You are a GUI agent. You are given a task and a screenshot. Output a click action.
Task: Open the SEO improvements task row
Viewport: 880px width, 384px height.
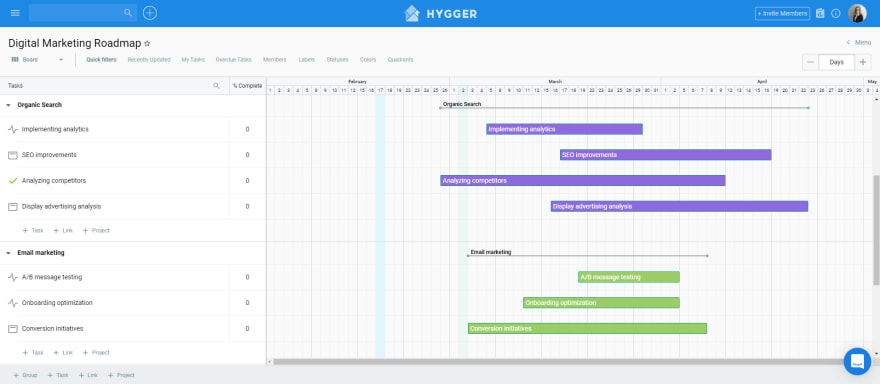133,155
